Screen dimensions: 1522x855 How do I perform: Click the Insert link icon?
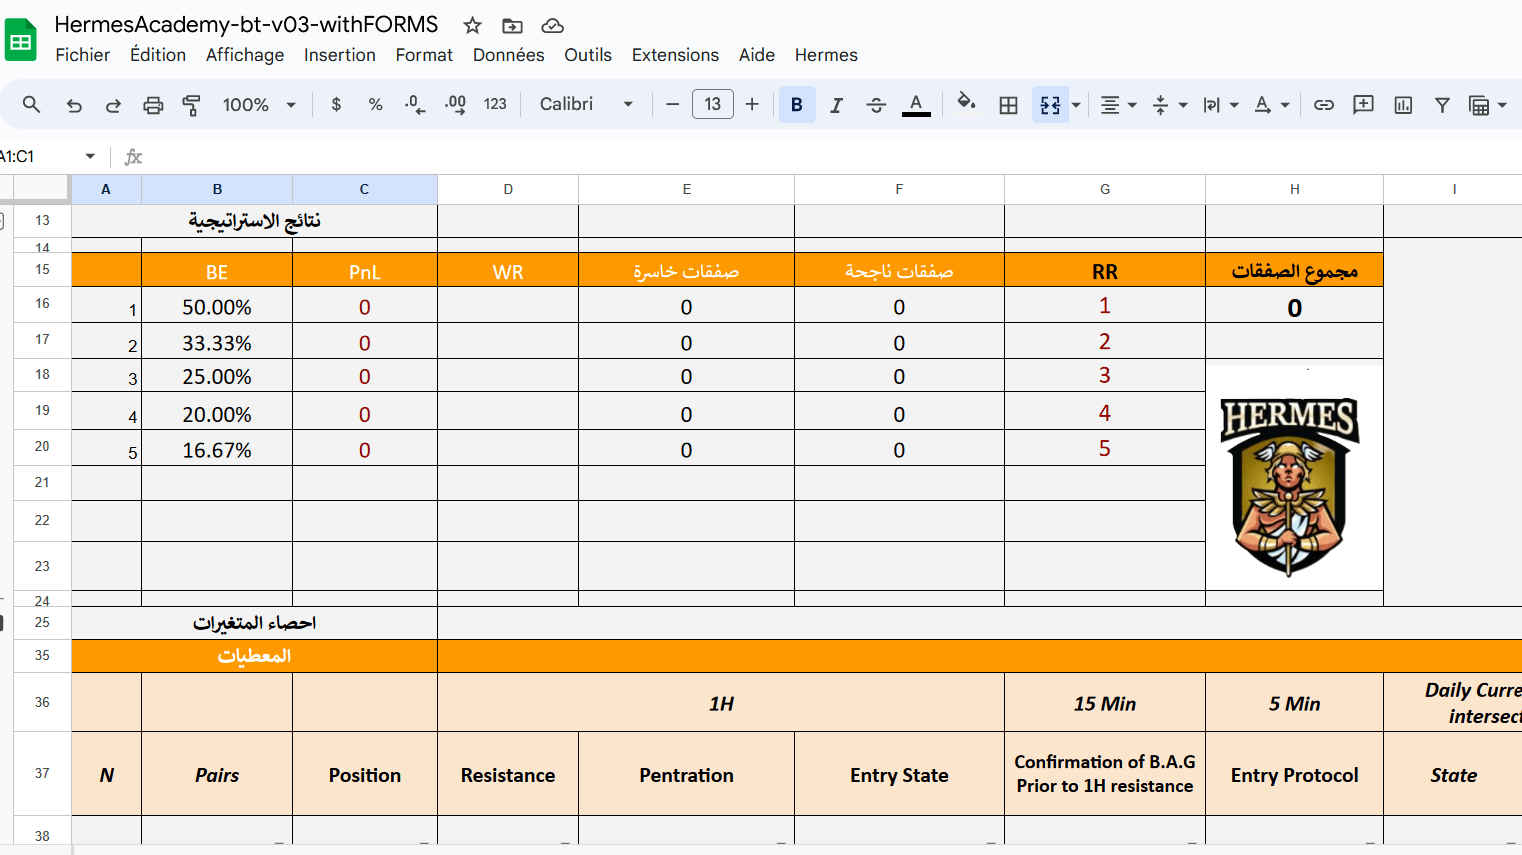tap(1323, 105)
